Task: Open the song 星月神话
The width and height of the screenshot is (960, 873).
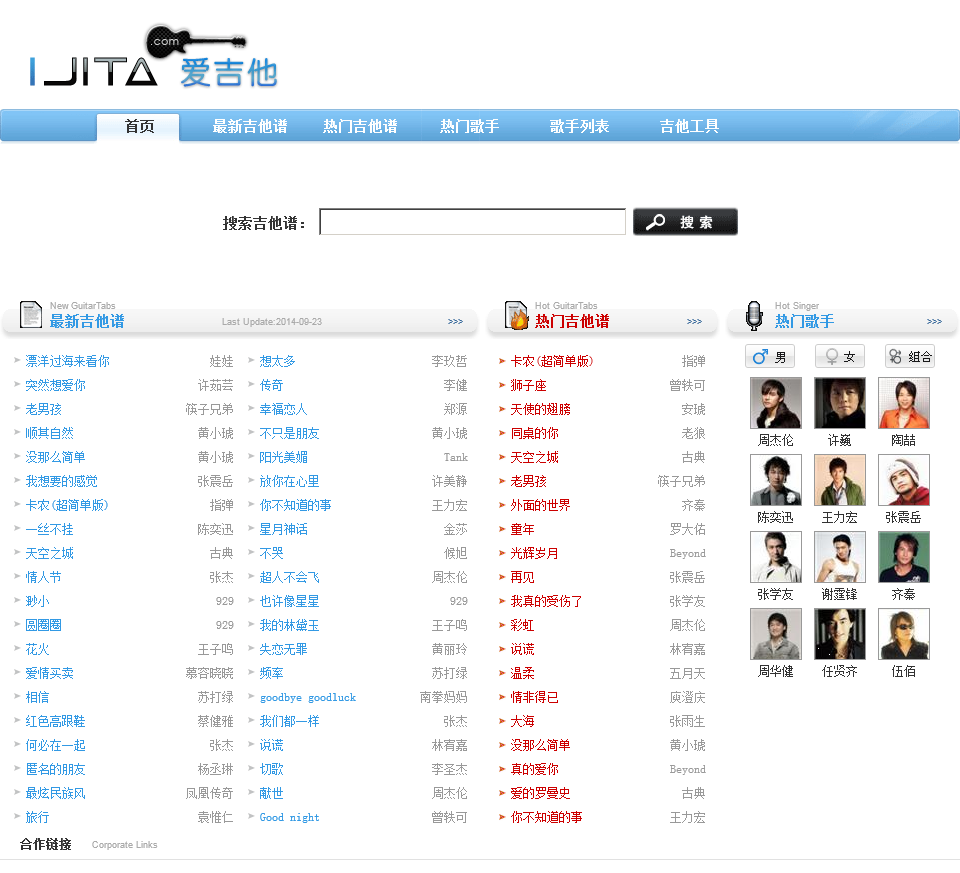Action: 283,530
